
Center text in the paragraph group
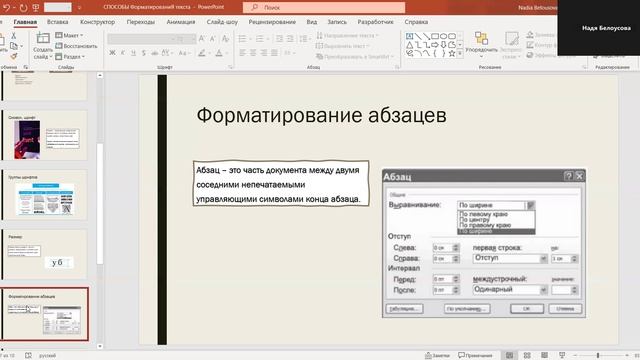coord(253,53)
